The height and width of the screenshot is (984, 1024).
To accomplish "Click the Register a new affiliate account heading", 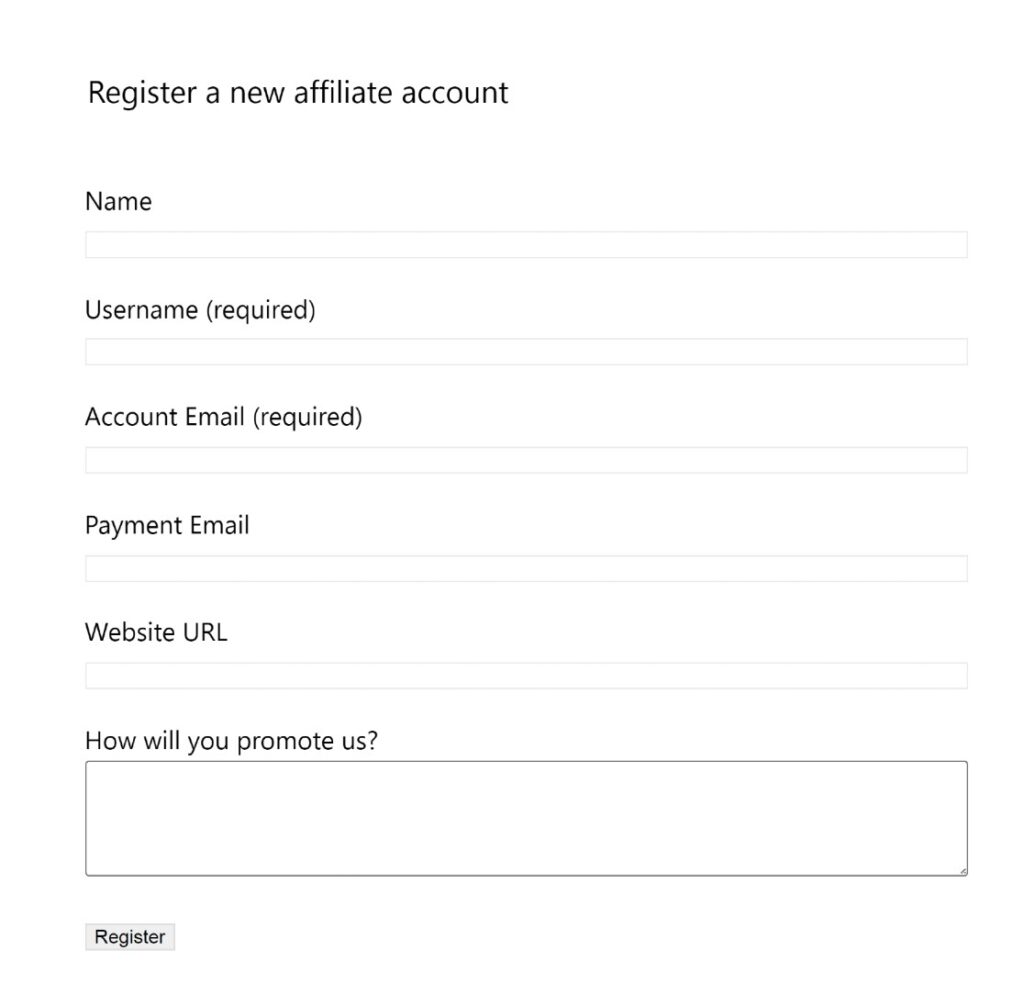I will pyautogui.click(x=298, y=93).
